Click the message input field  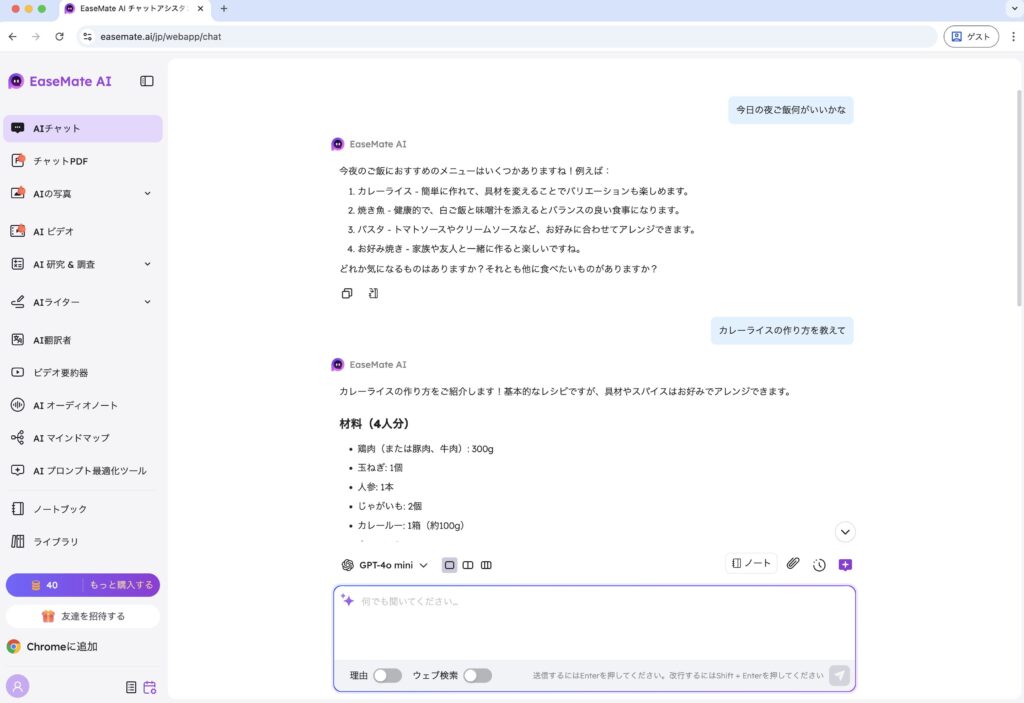(x=594, y=625)
